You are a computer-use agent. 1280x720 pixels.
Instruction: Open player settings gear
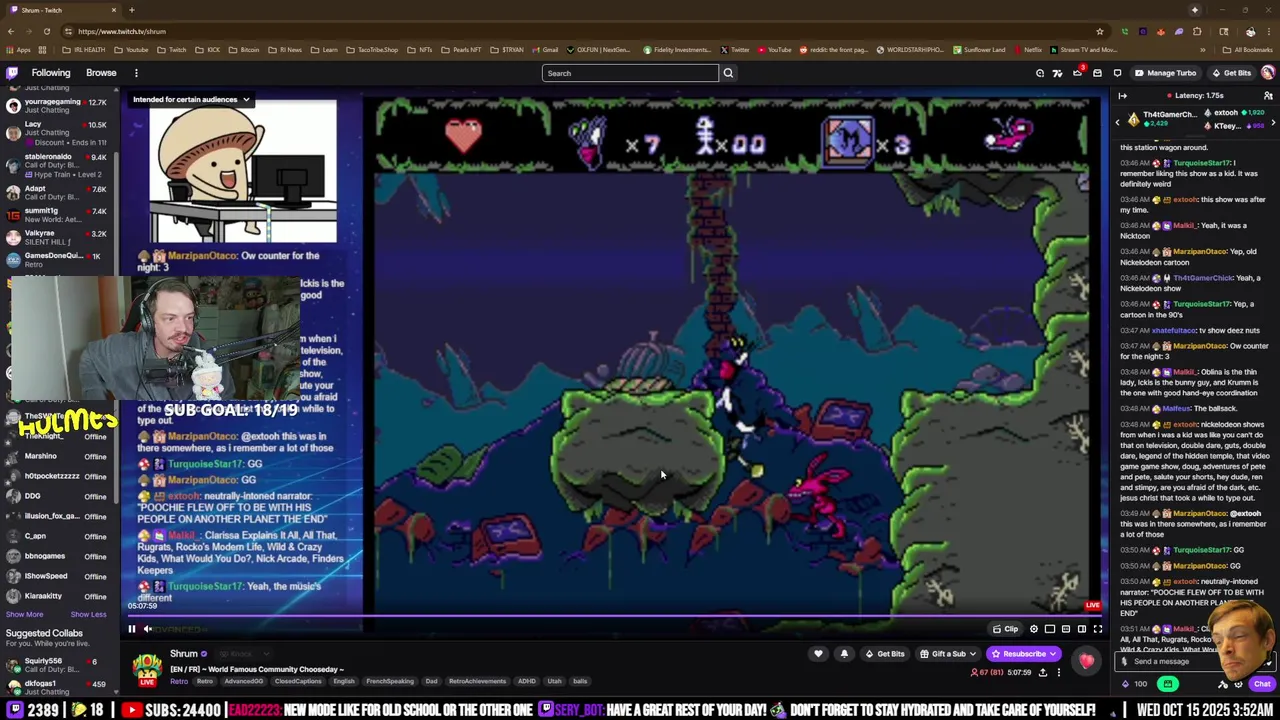point(1034,629)
